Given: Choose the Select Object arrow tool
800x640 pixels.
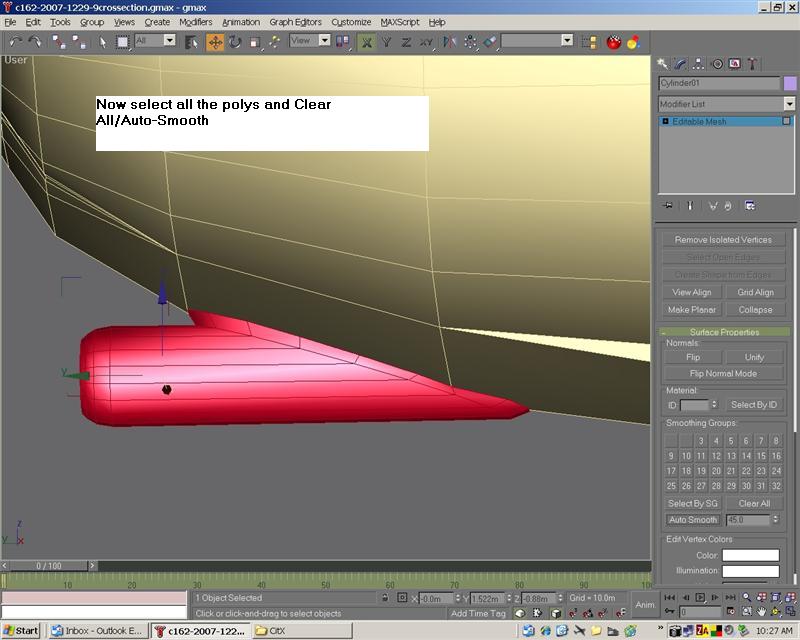Looking at the screenshot, I should point(103,42).
